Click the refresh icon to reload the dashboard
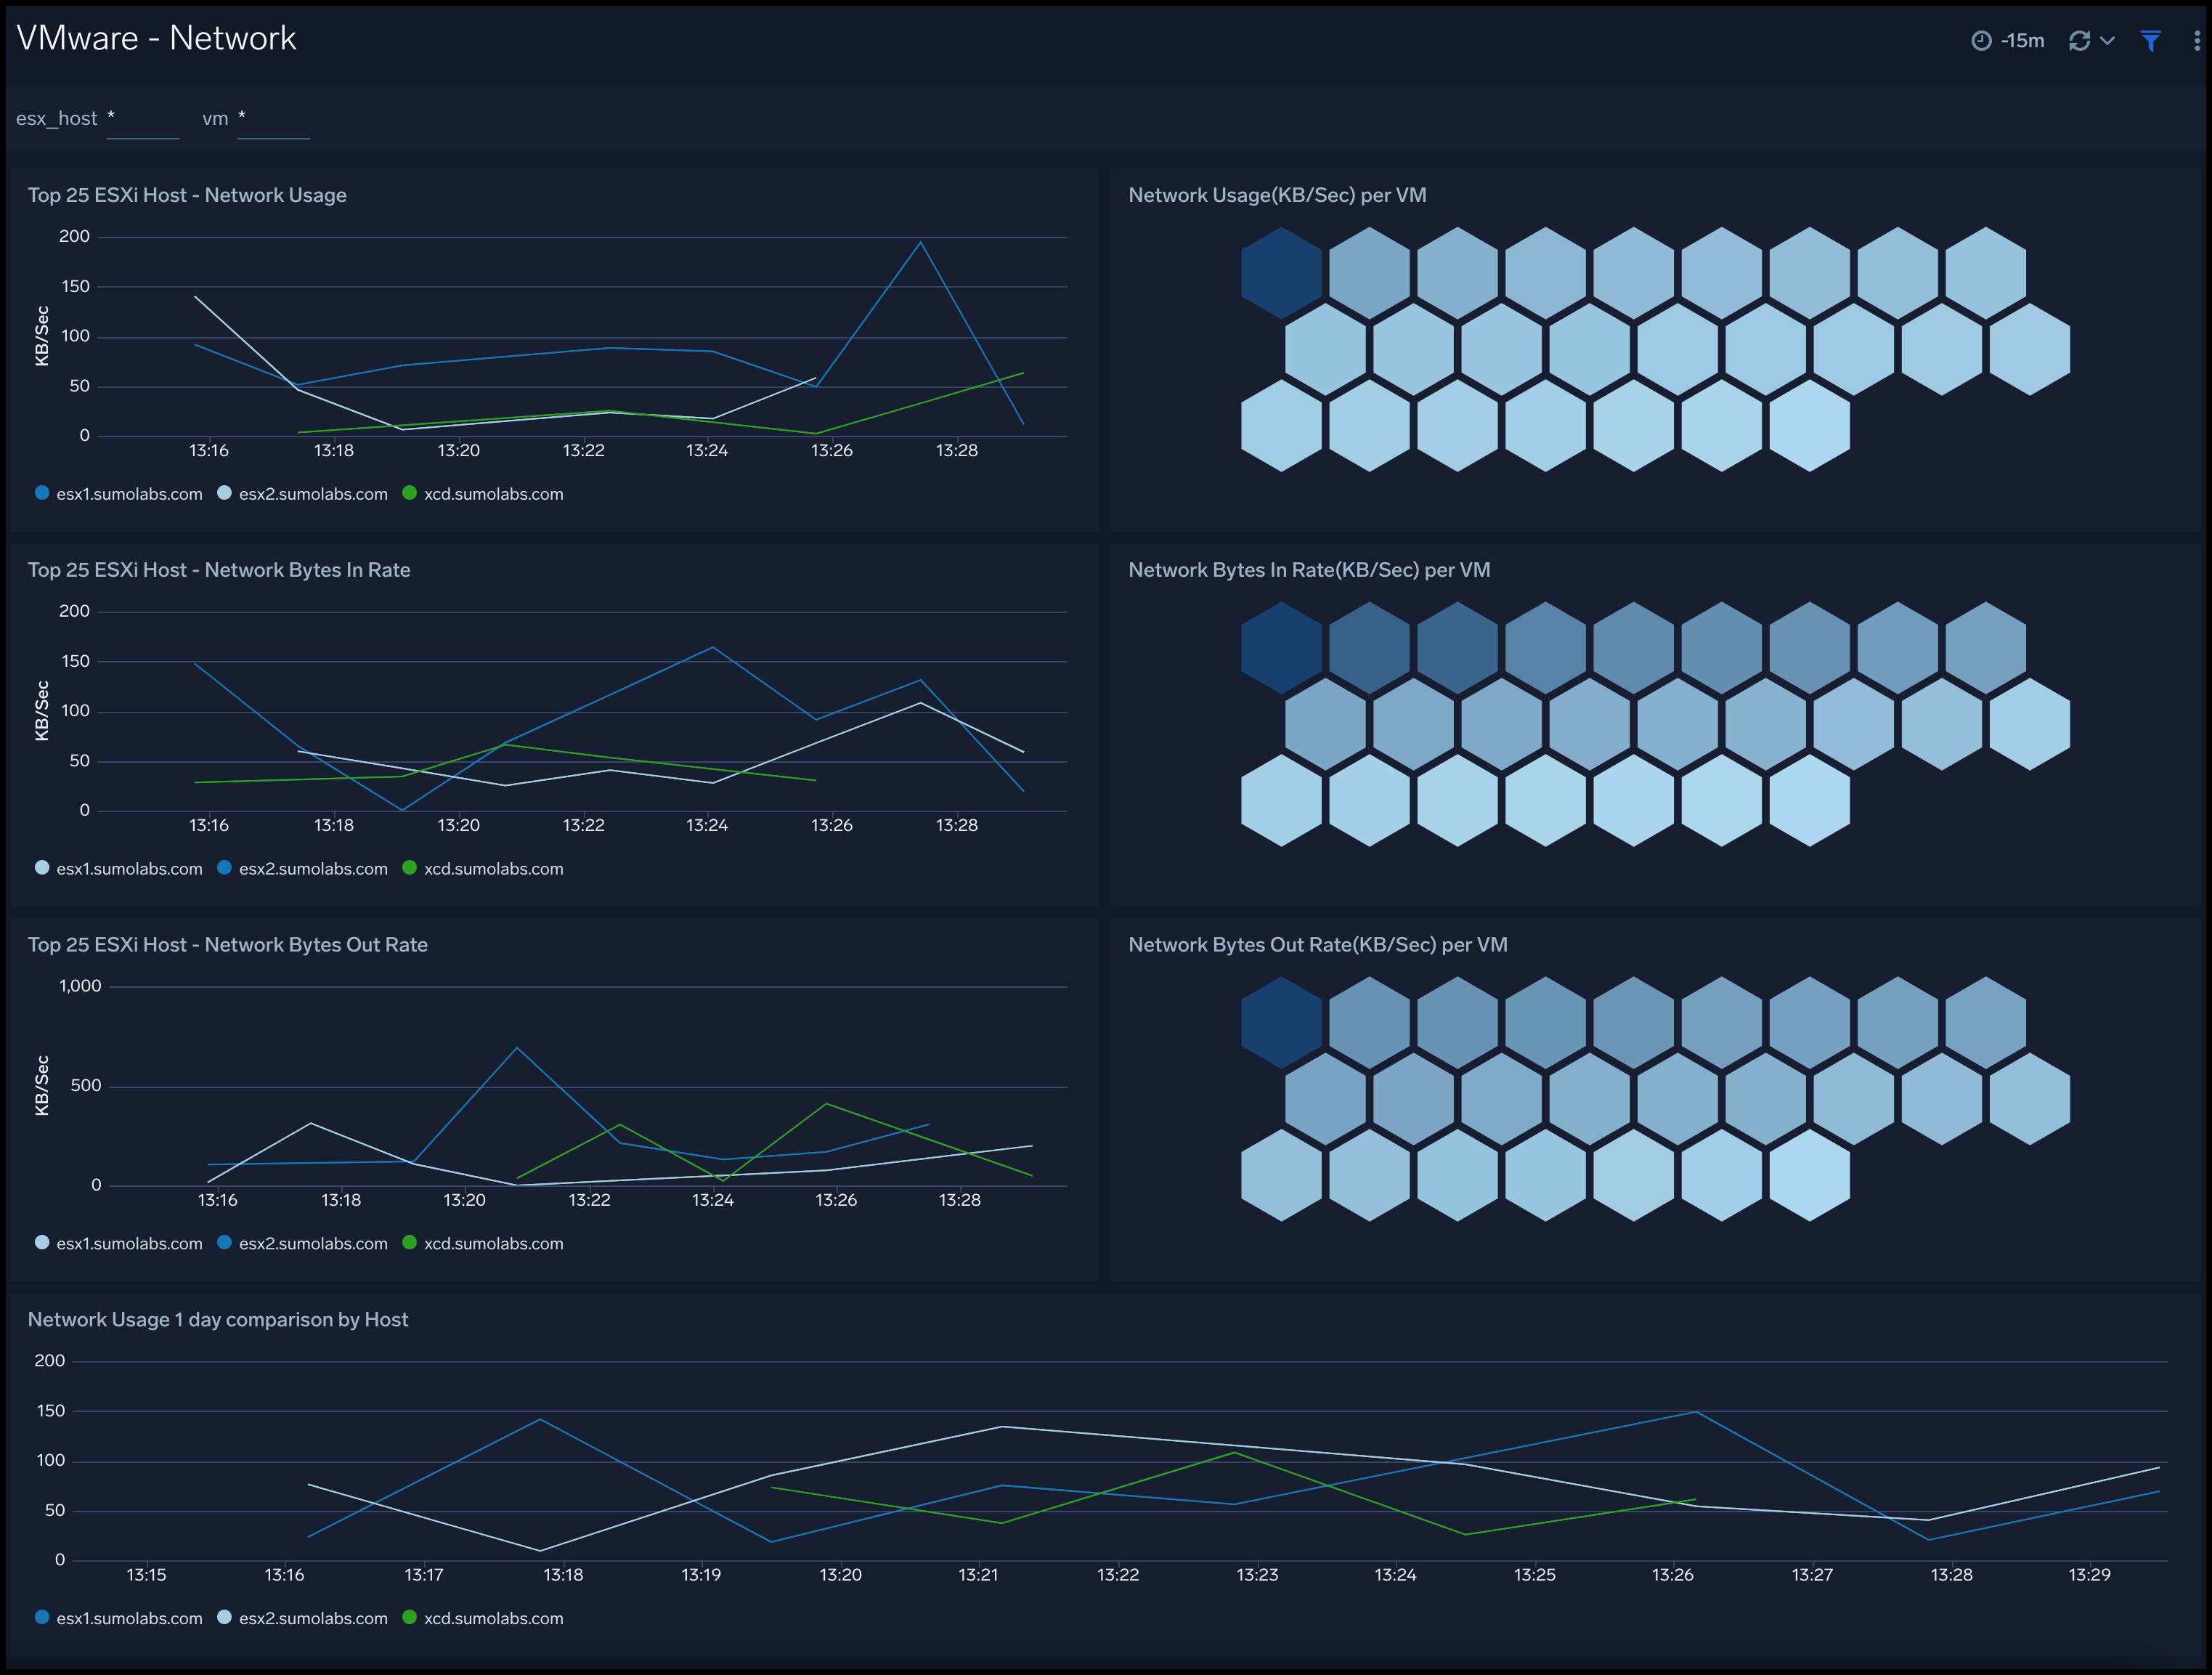 pos(2081,40)
